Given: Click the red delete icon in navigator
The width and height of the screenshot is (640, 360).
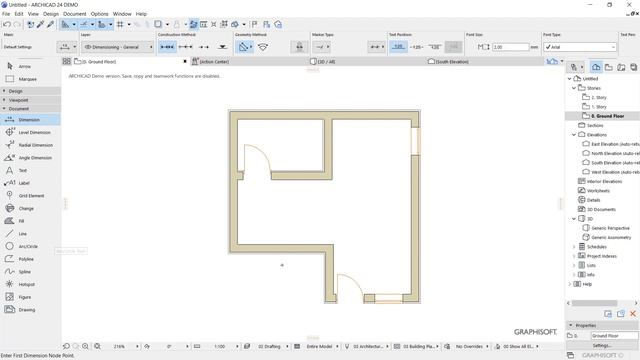Looking at the screenshot, I should coord(633,313).
